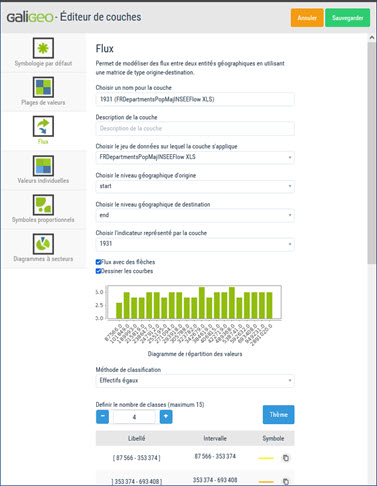Click the Symbologie par défaut label
The width and height of the screenshot is (377, 486).
pos(43,63)
